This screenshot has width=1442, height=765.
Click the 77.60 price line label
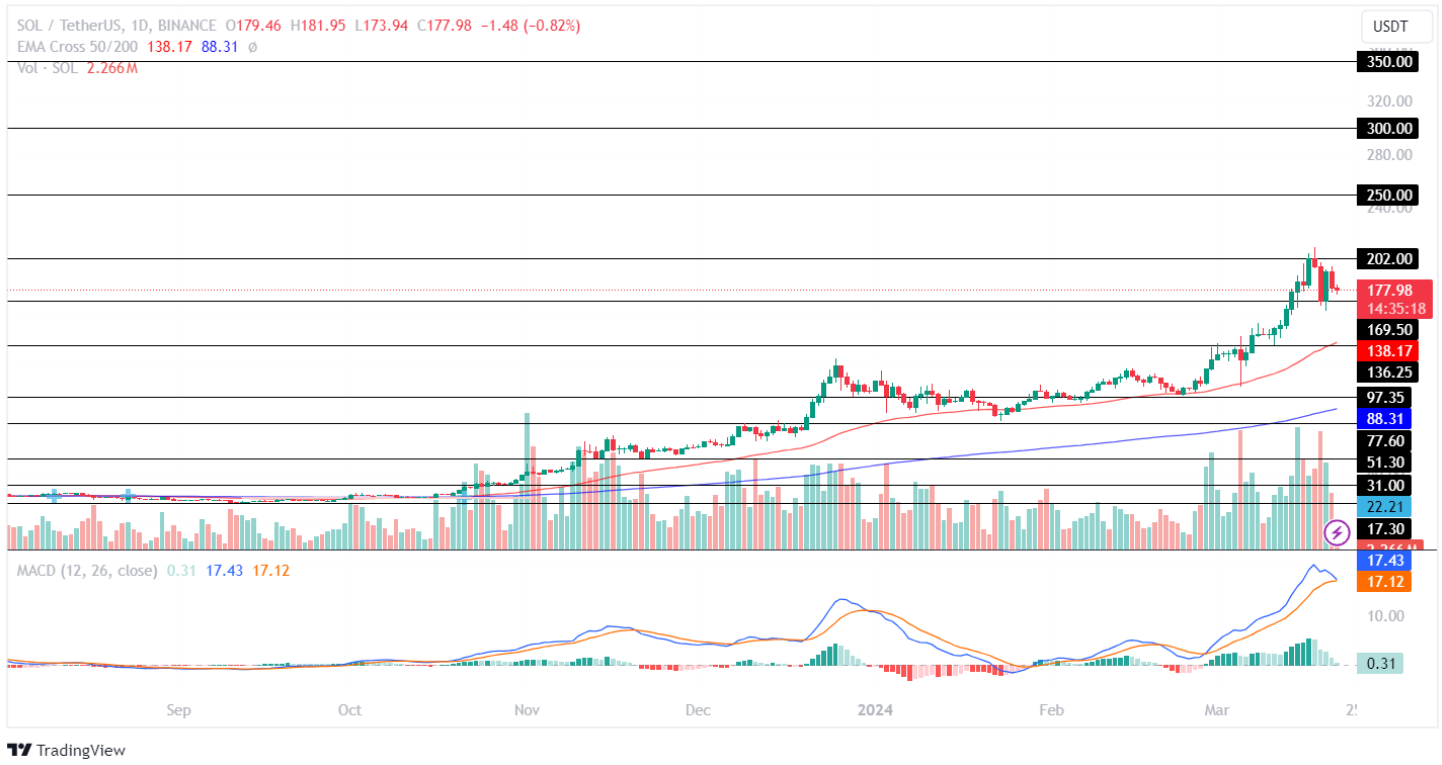pyautogui.click(x=1384, y=441)
